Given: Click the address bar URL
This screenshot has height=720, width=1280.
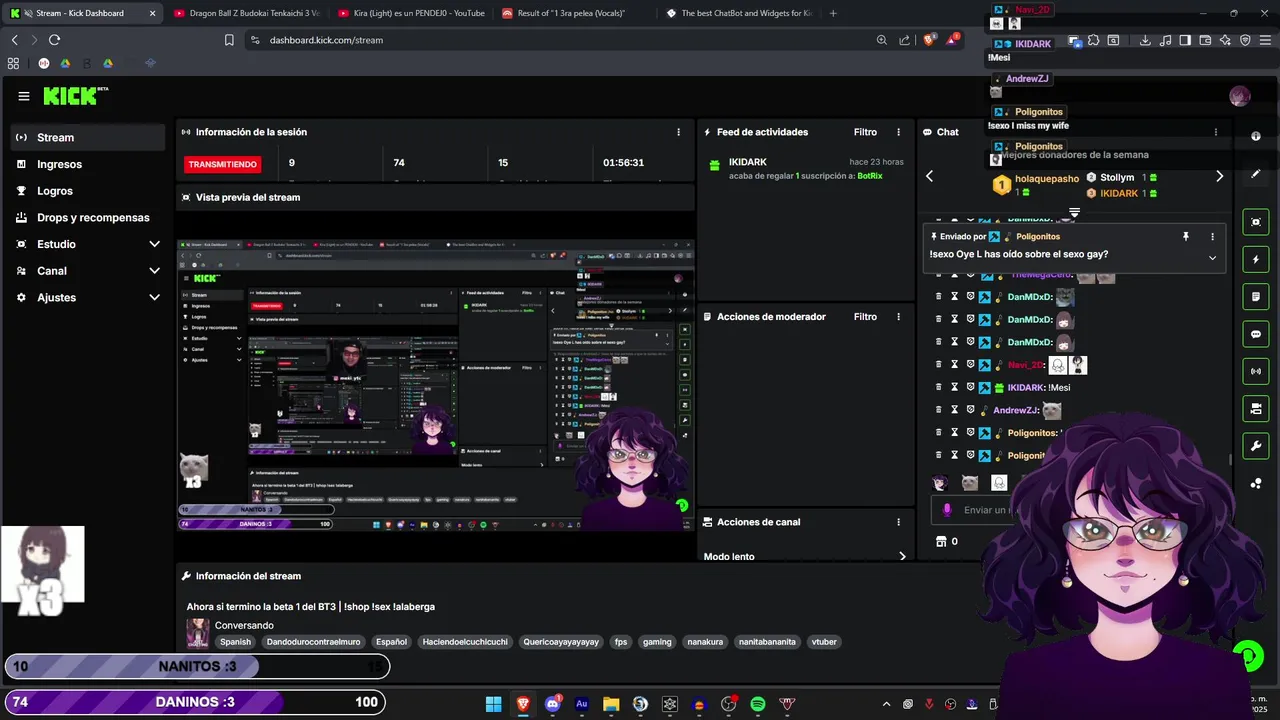Looking at the screenshot, I should [x=326, y=40].
